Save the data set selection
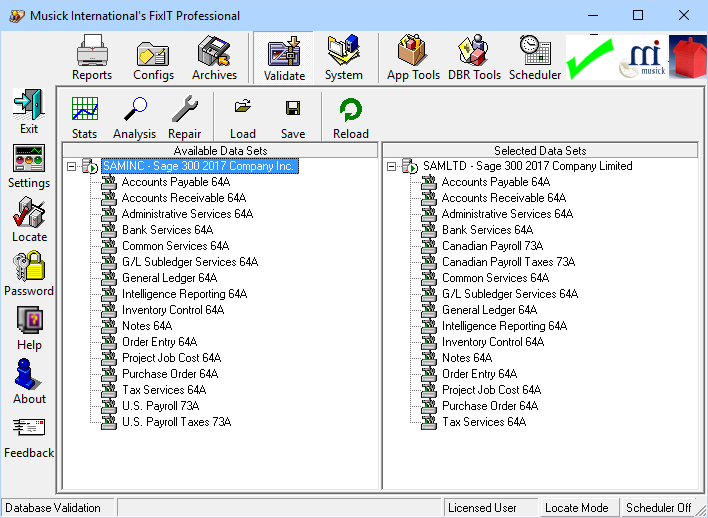The height and width of the screenshot is (518, 708). [293, 117]
